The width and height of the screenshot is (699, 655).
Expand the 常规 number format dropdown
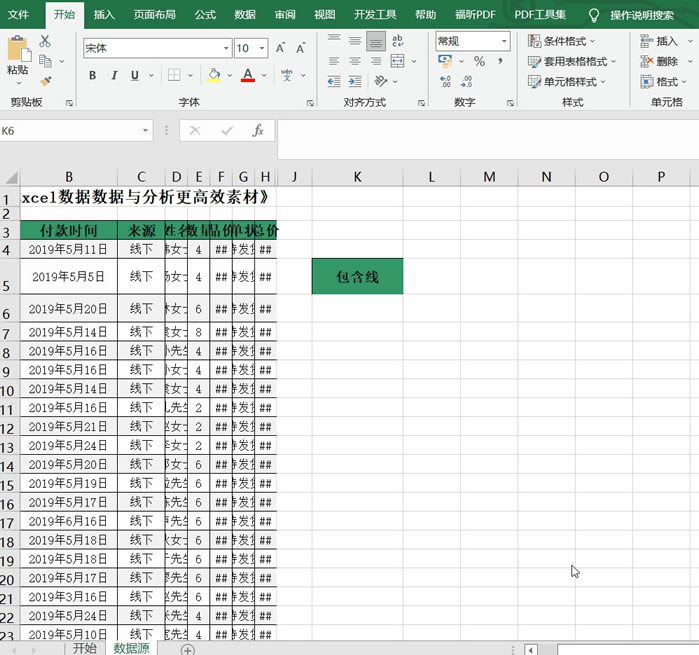(503, 41)
